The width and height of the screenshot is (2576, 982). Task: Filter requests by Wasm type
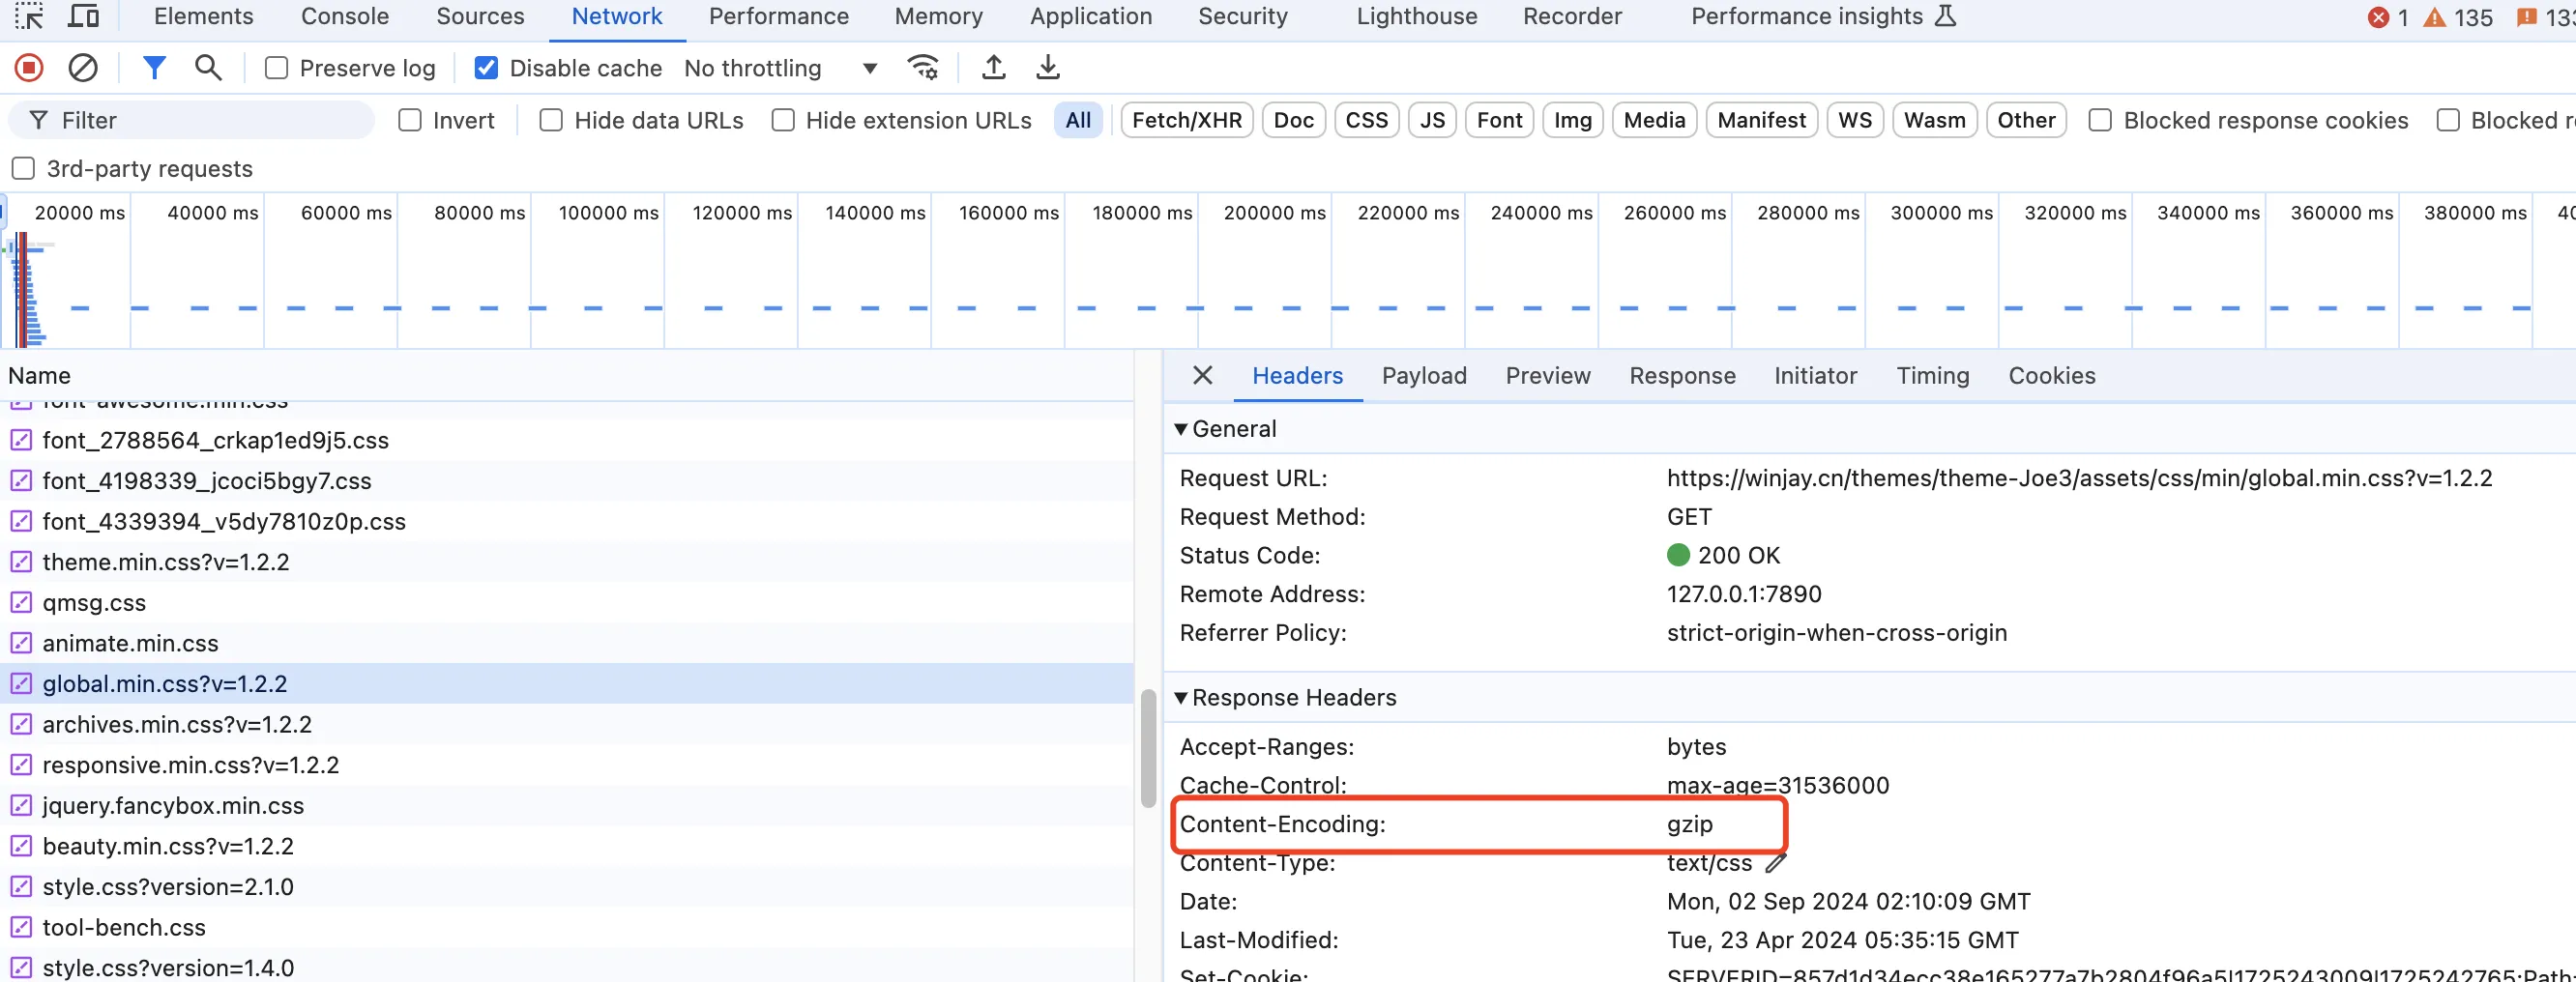(x=1934, y=120)
